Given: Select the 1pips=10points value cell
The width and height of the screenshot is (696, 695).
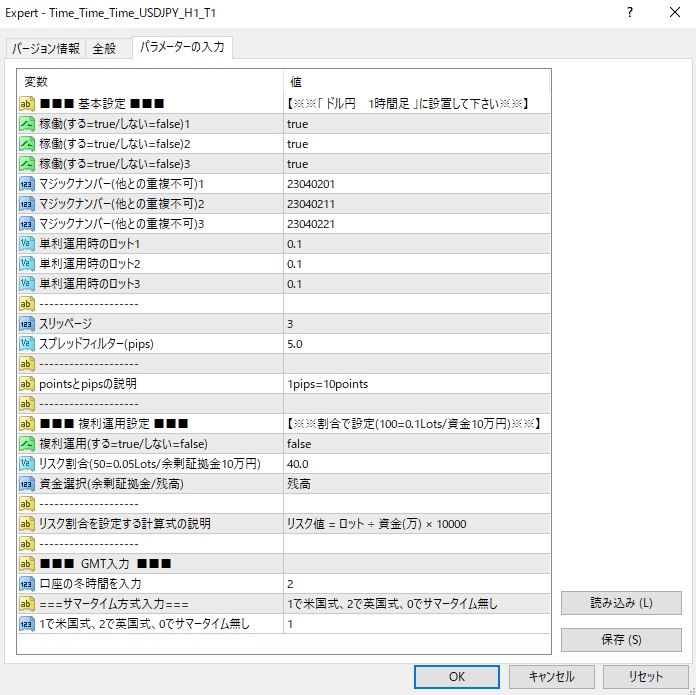Looking at the screenshot, I should [x=416, y=384].
